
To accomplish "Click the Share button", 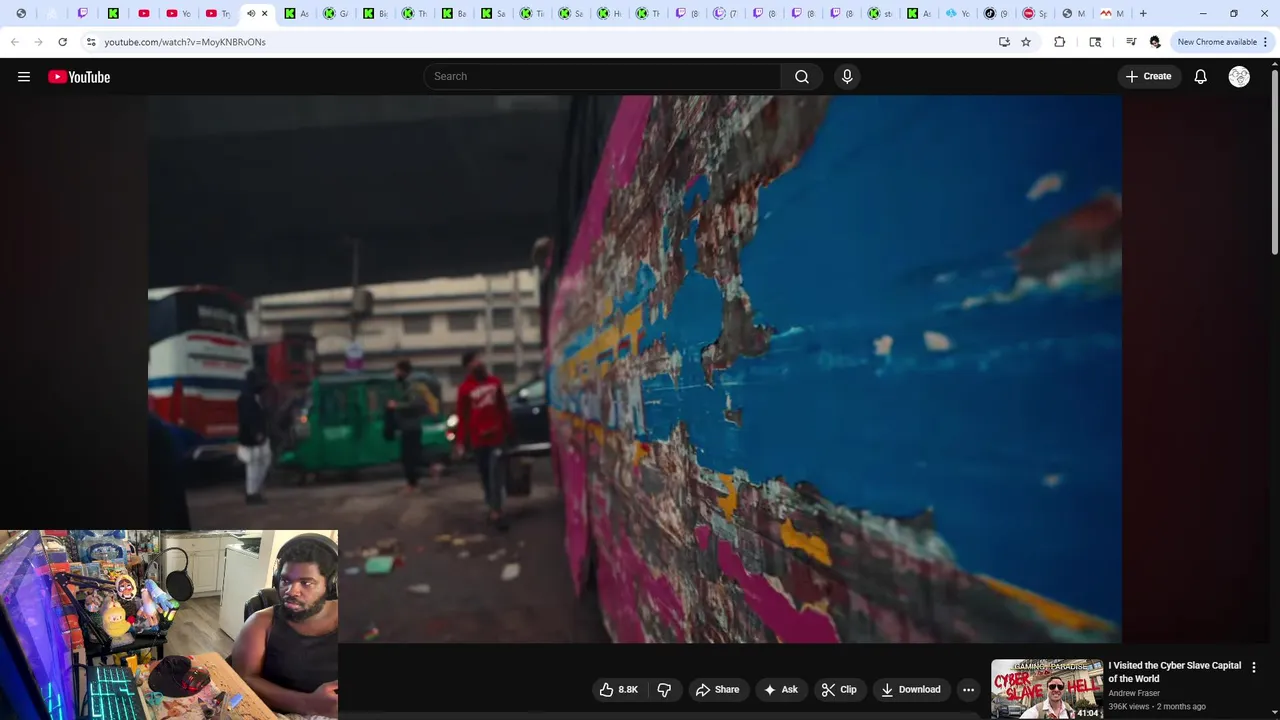I will click(x=717, y=690).
